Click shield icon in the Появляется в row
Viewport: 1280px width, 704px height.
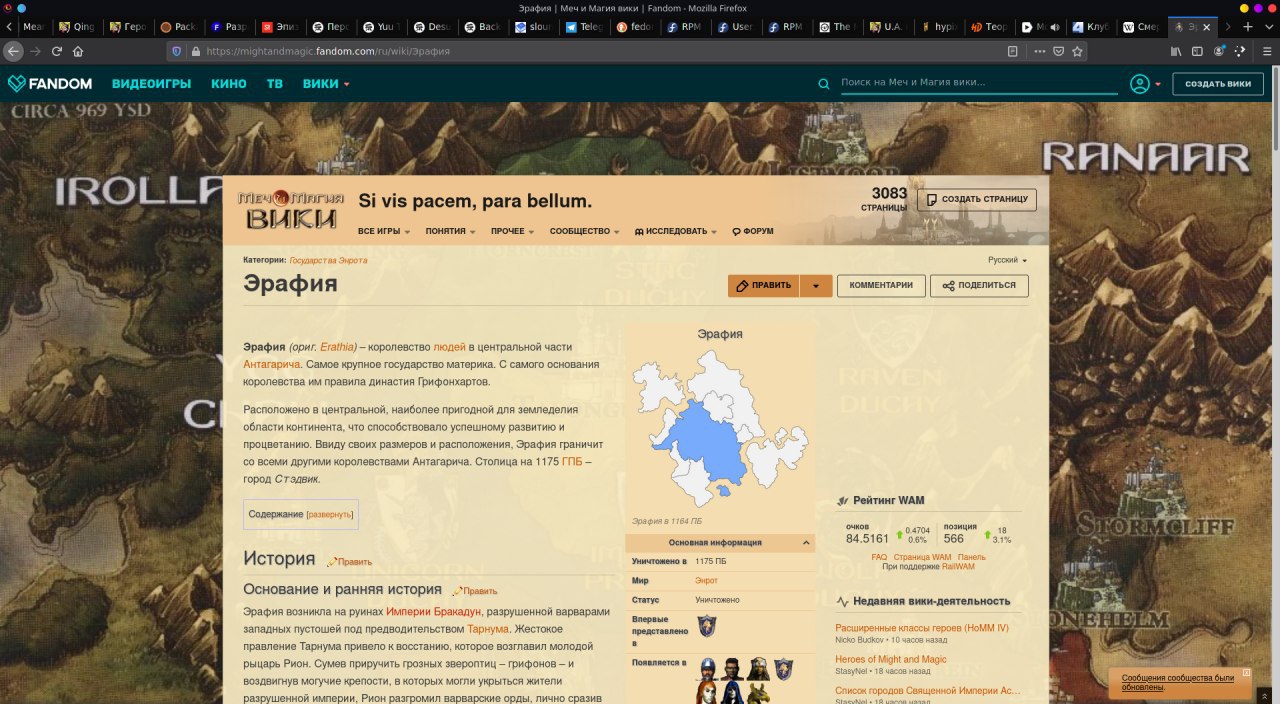tap(782, 669)
